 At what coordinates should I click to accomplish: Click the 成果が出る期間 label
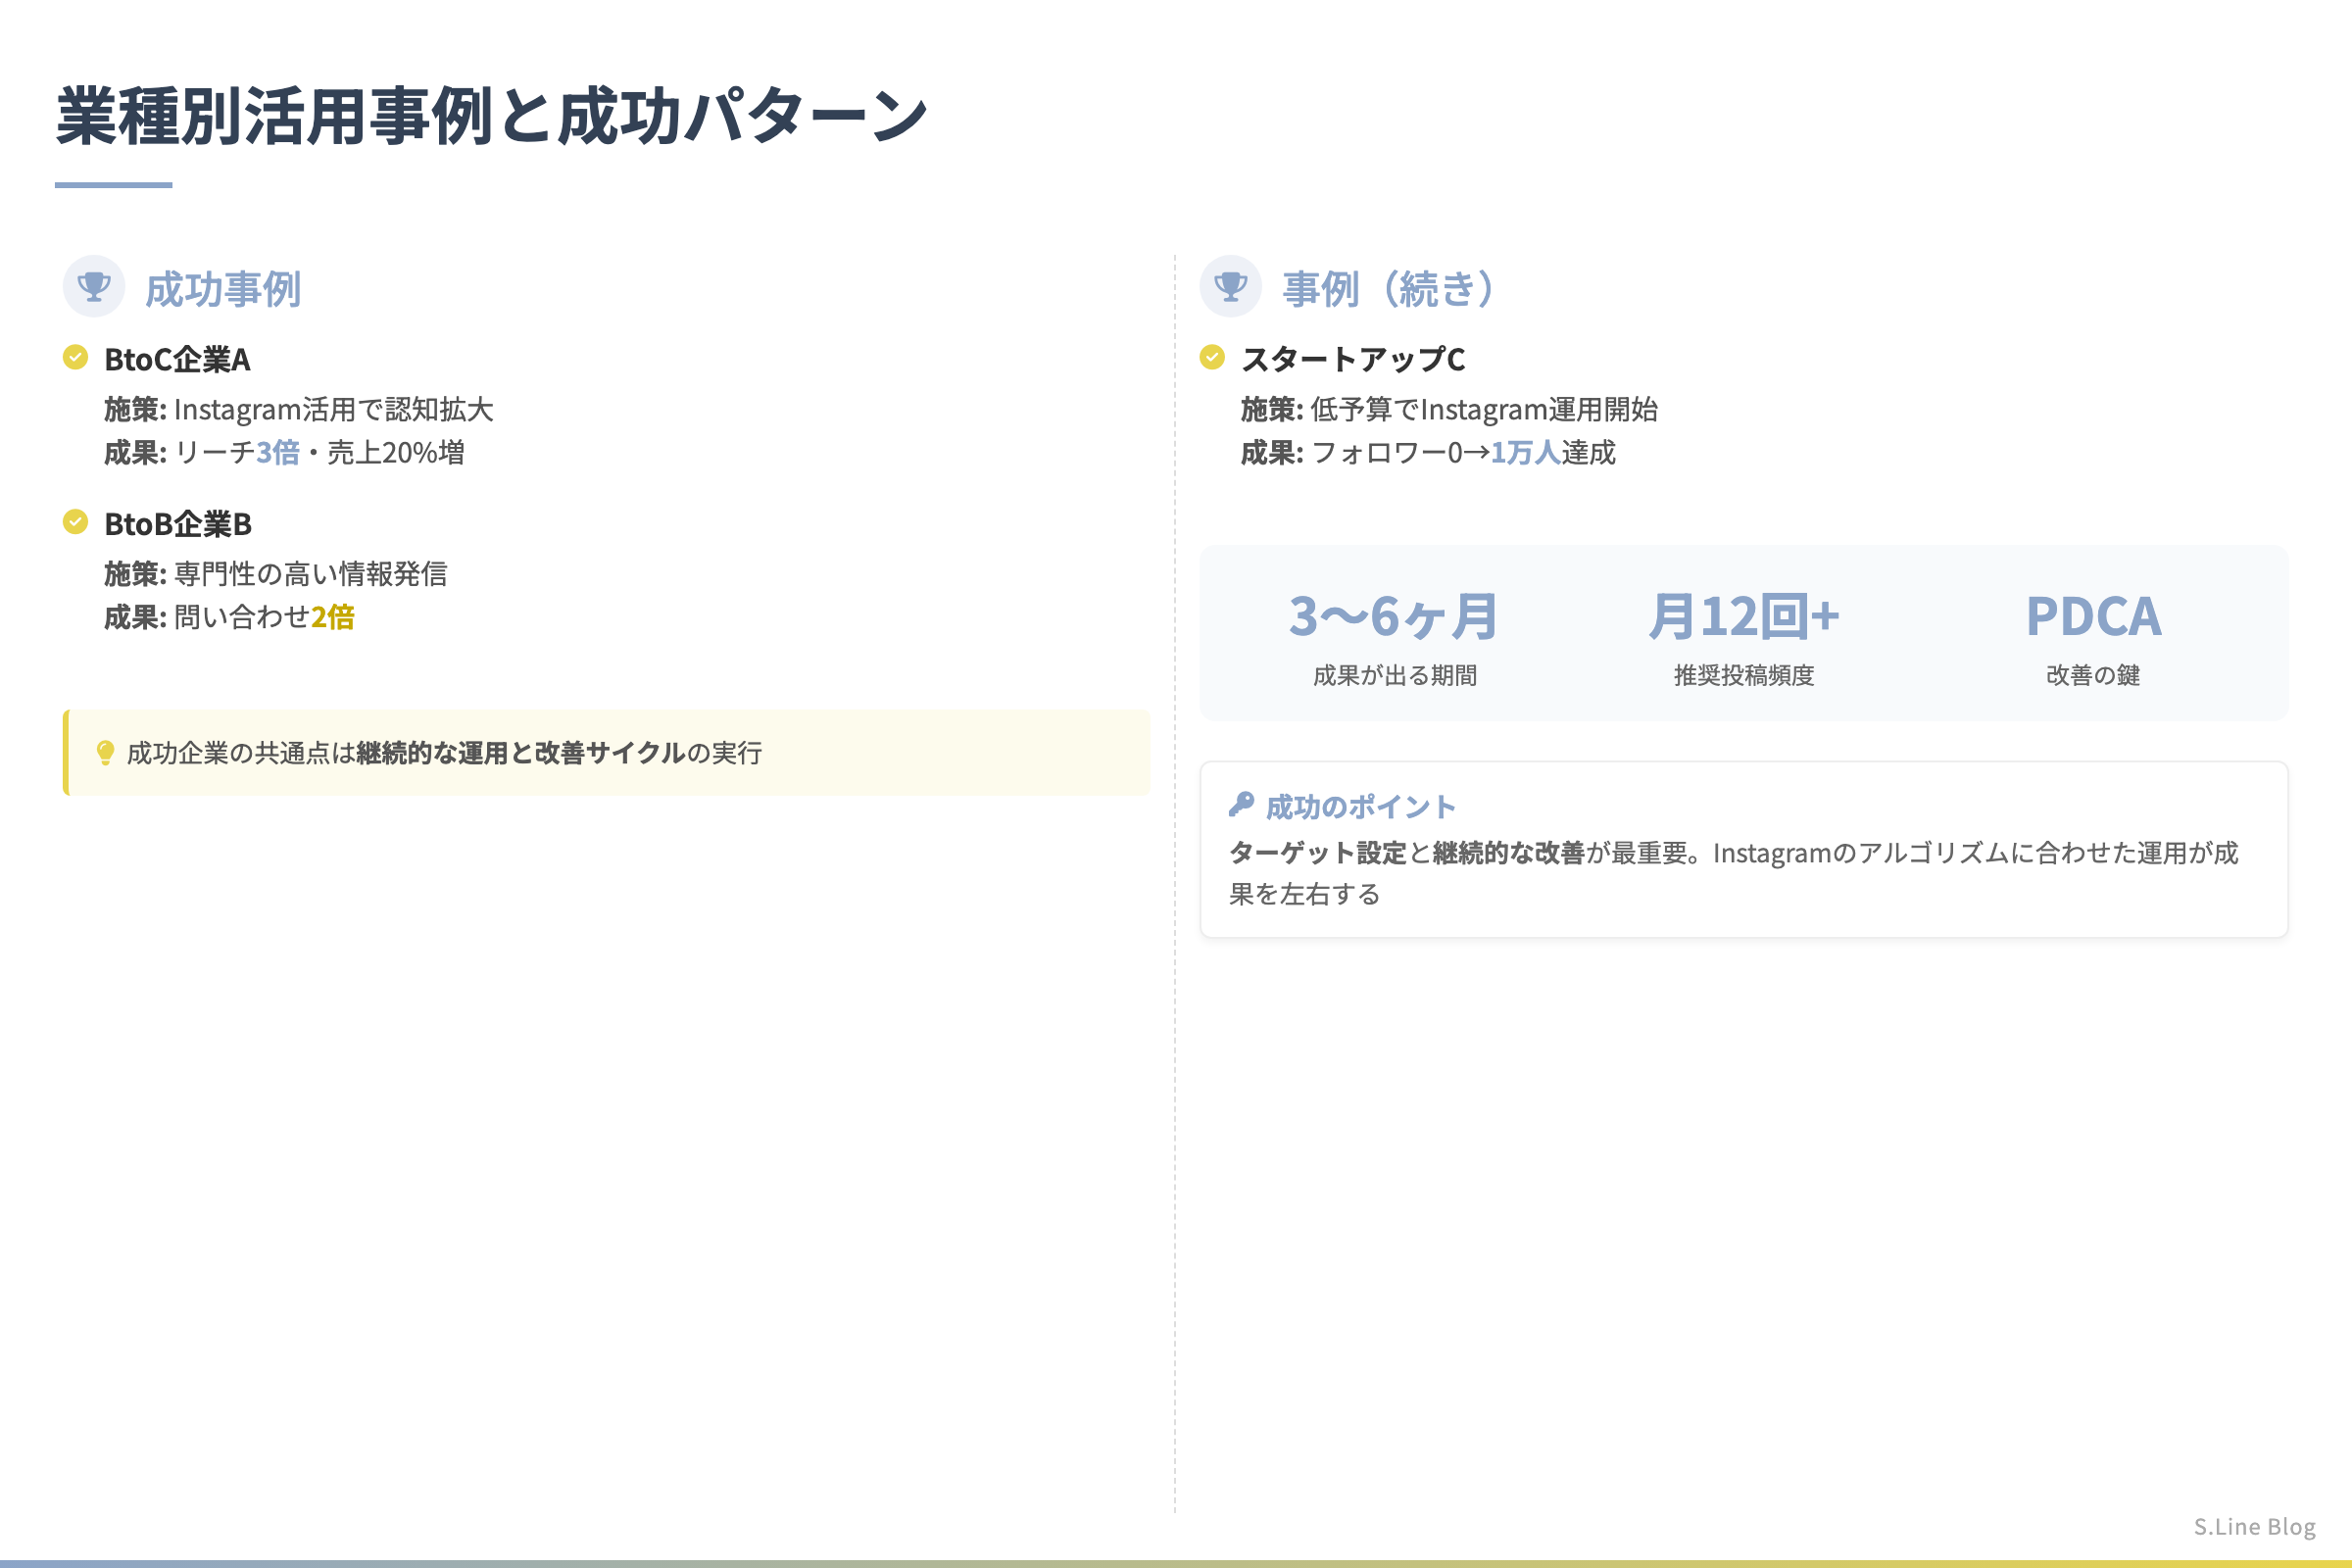(x=1395, y=676)
